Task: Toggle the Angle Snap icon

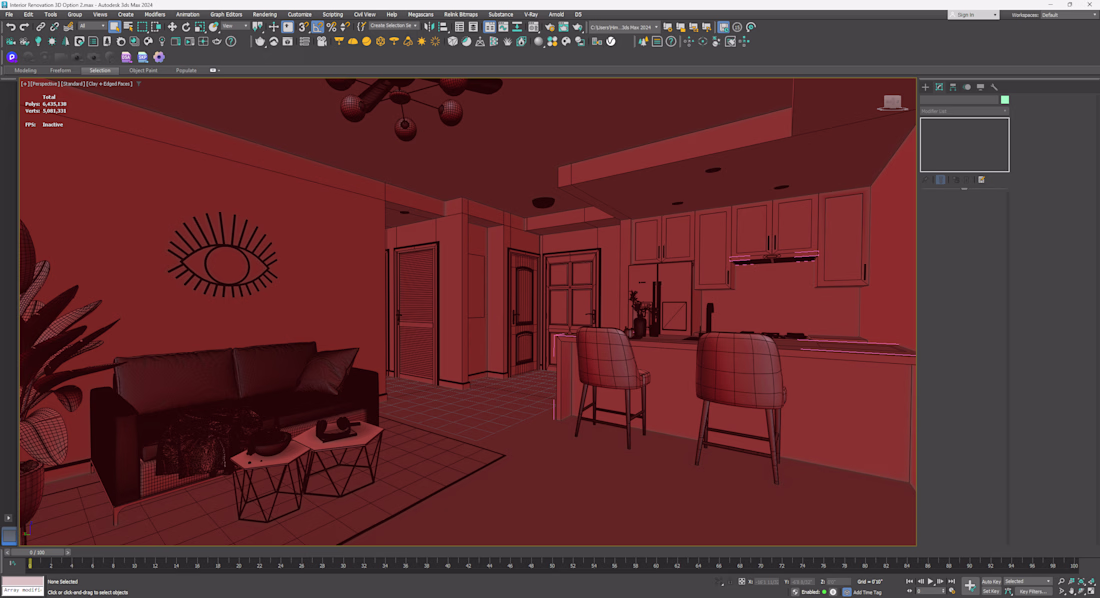Action: coord(318,27)
